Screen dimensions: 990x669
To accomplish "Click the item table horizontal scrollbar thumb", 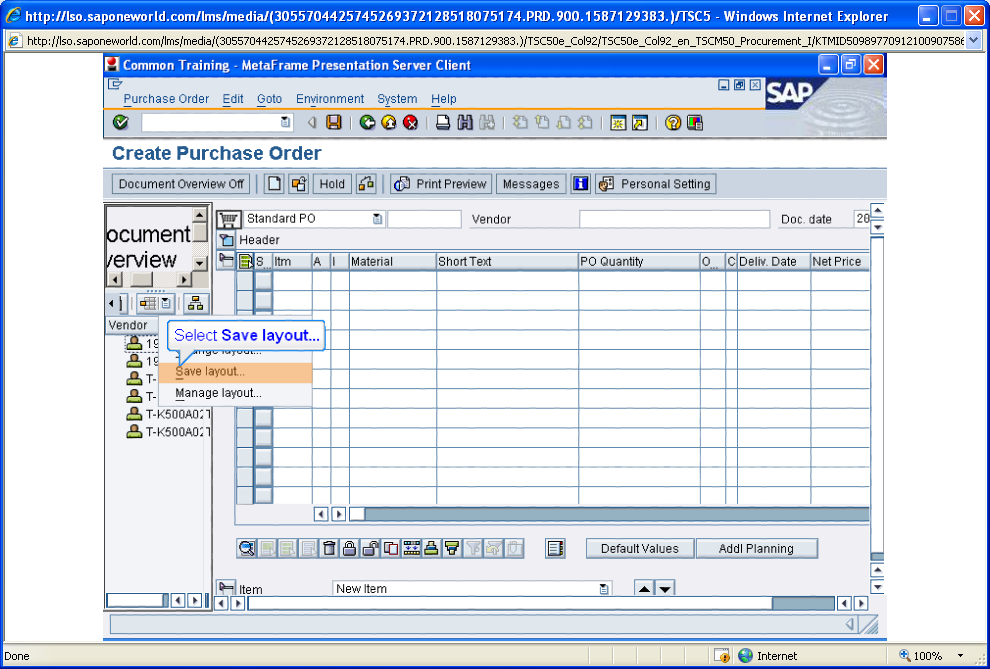I will (357, 514).
